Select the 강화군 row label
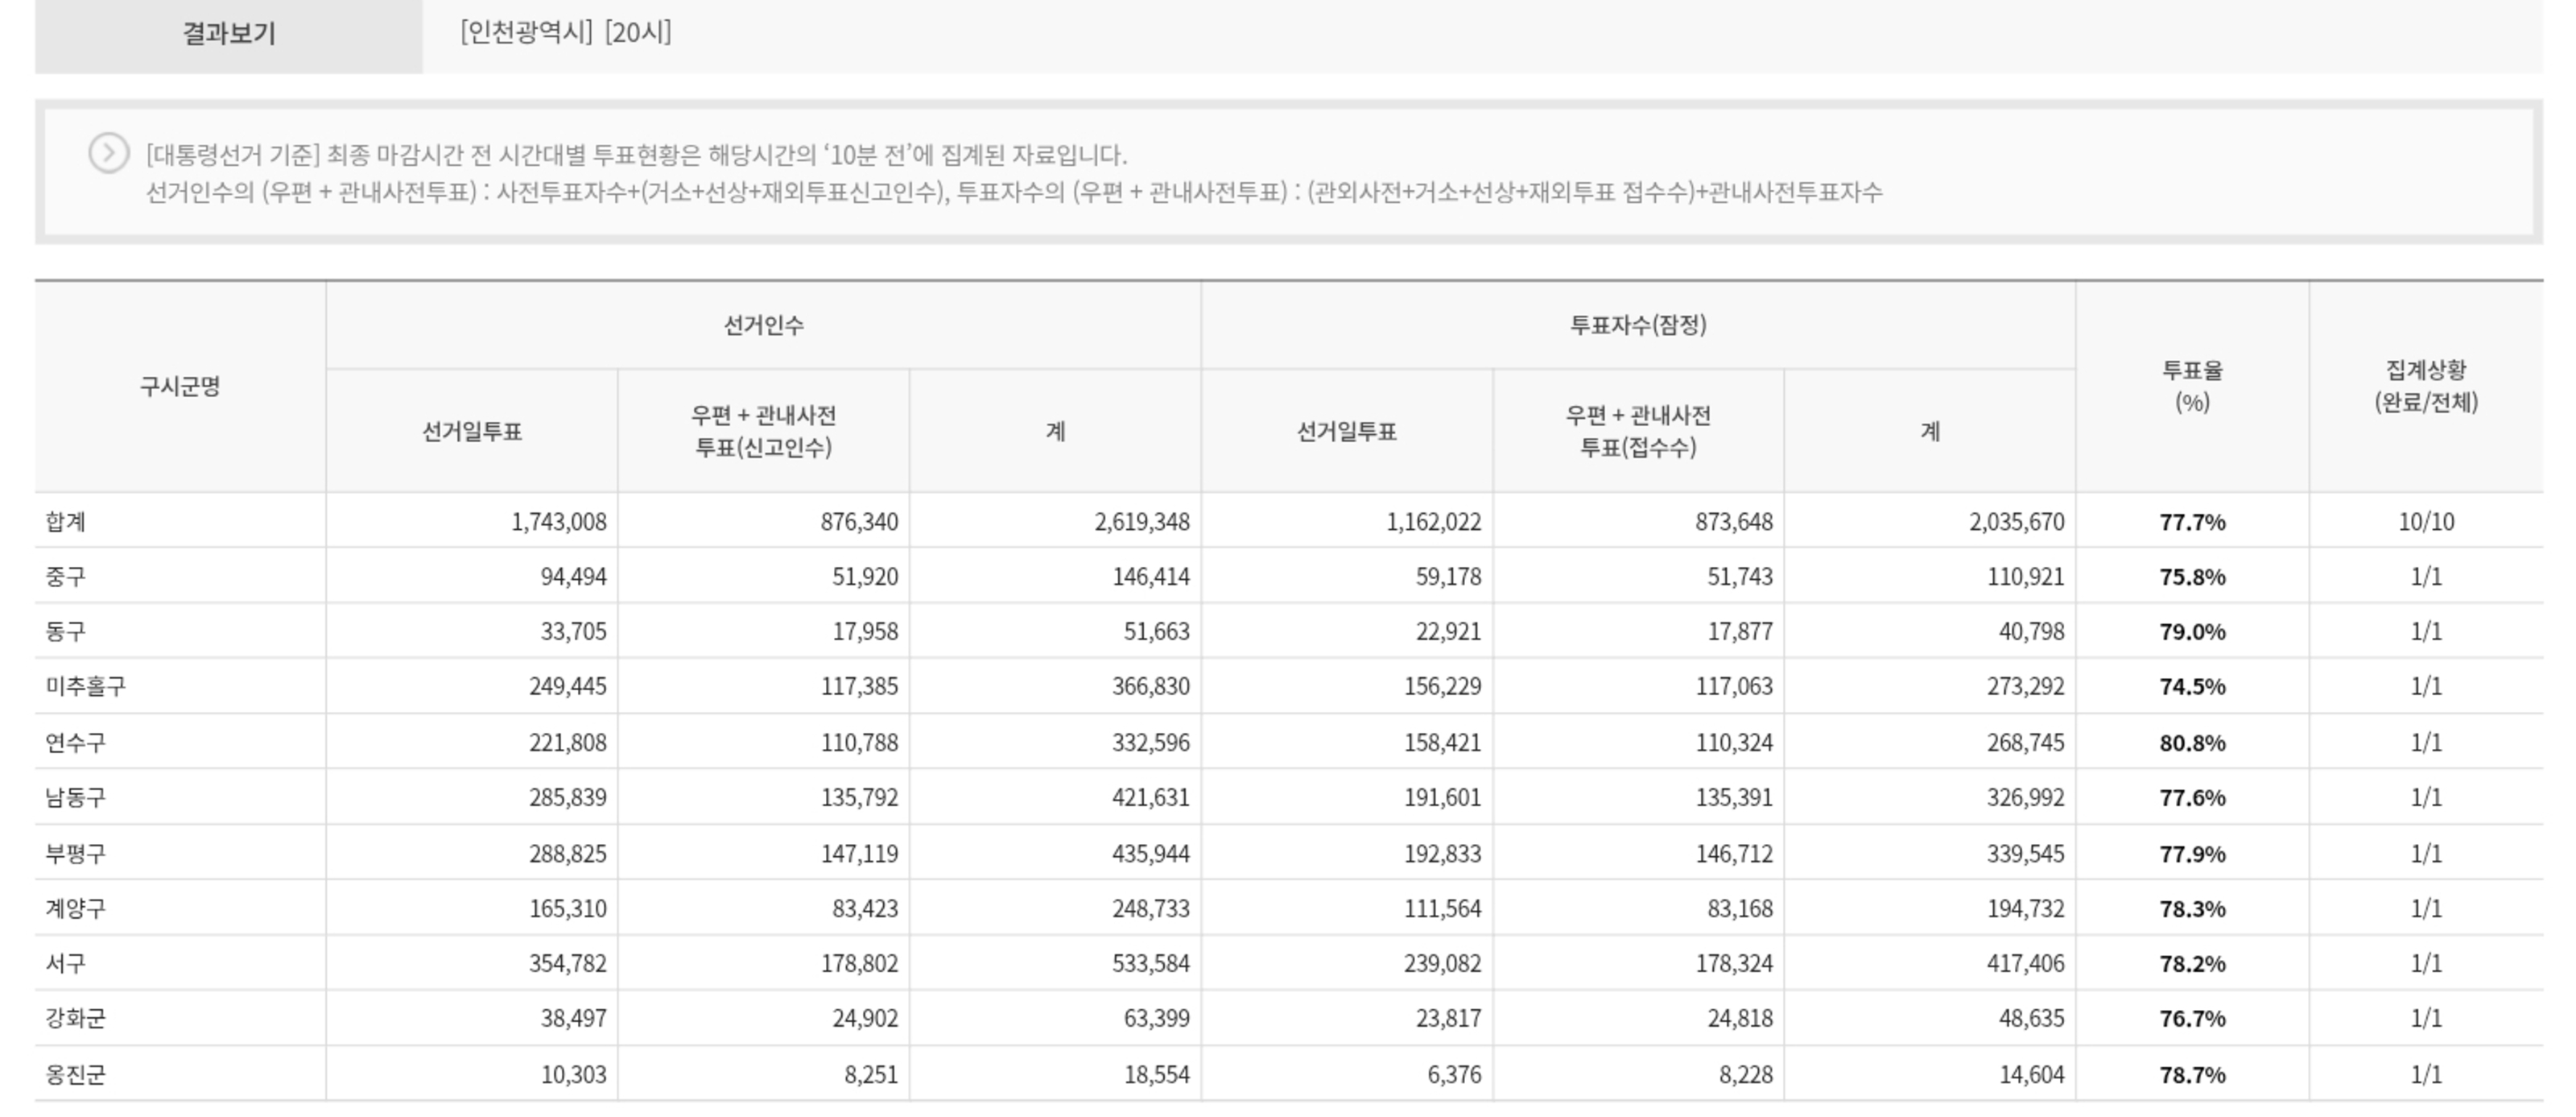Viewport: 2576px width, 1117px height. click(75, 1018)
